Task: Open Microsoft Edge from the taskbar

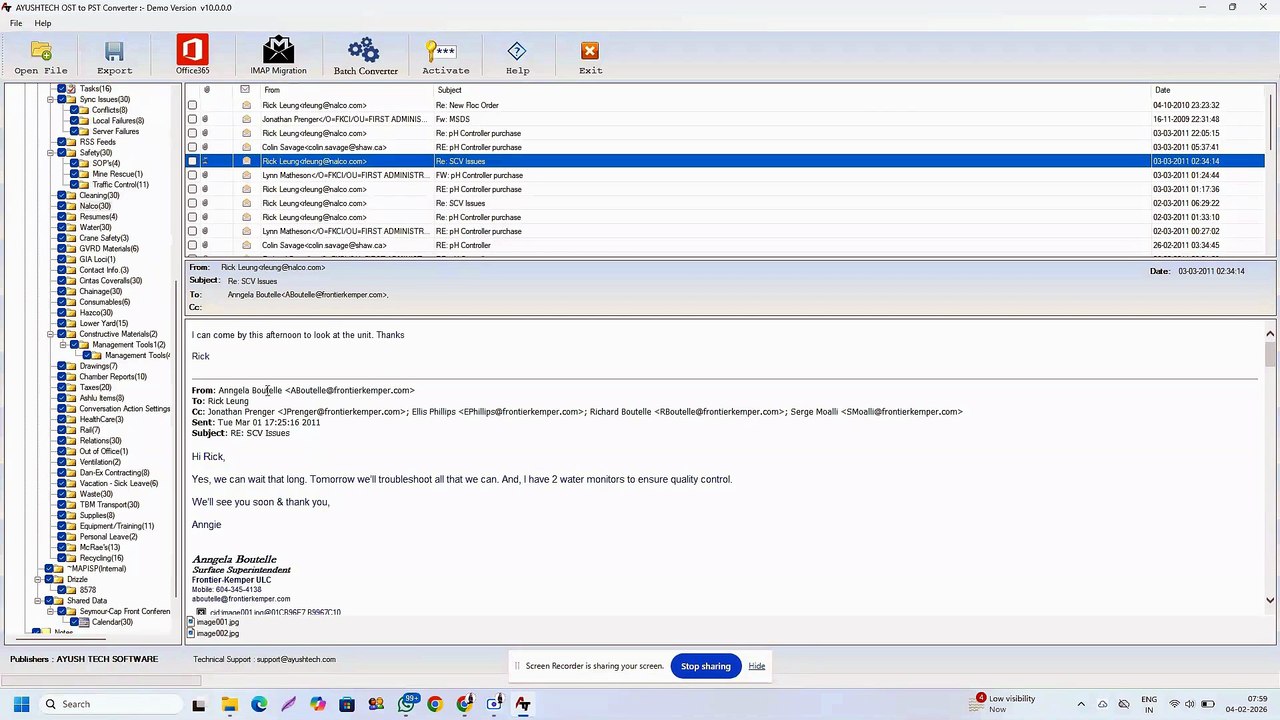Action: point(259,704)
